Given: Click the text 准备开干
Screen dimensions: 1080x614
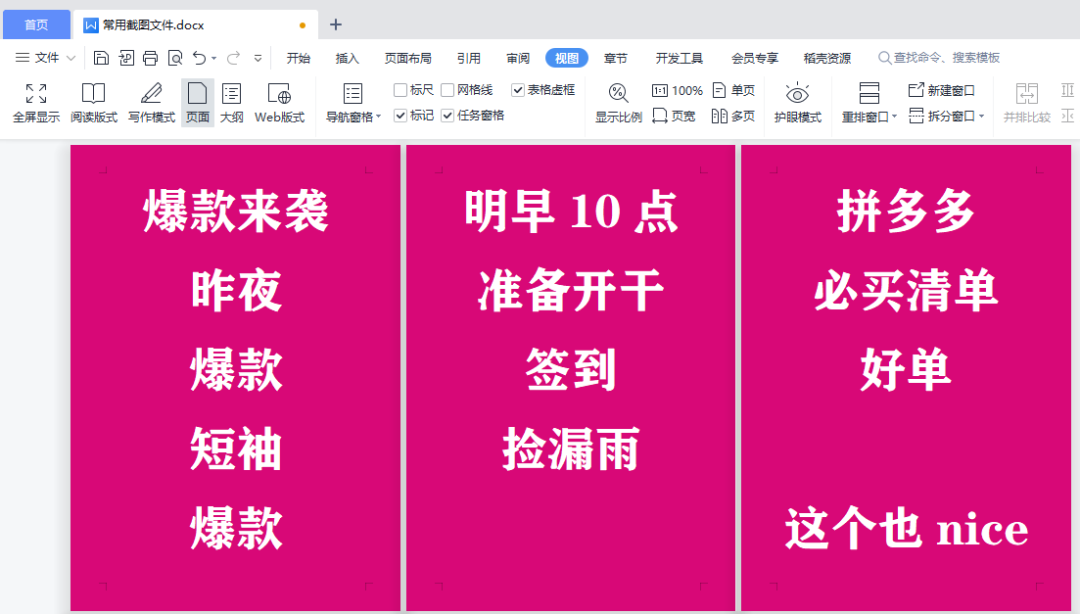Looking at the screenshot, I should point(571,290).
